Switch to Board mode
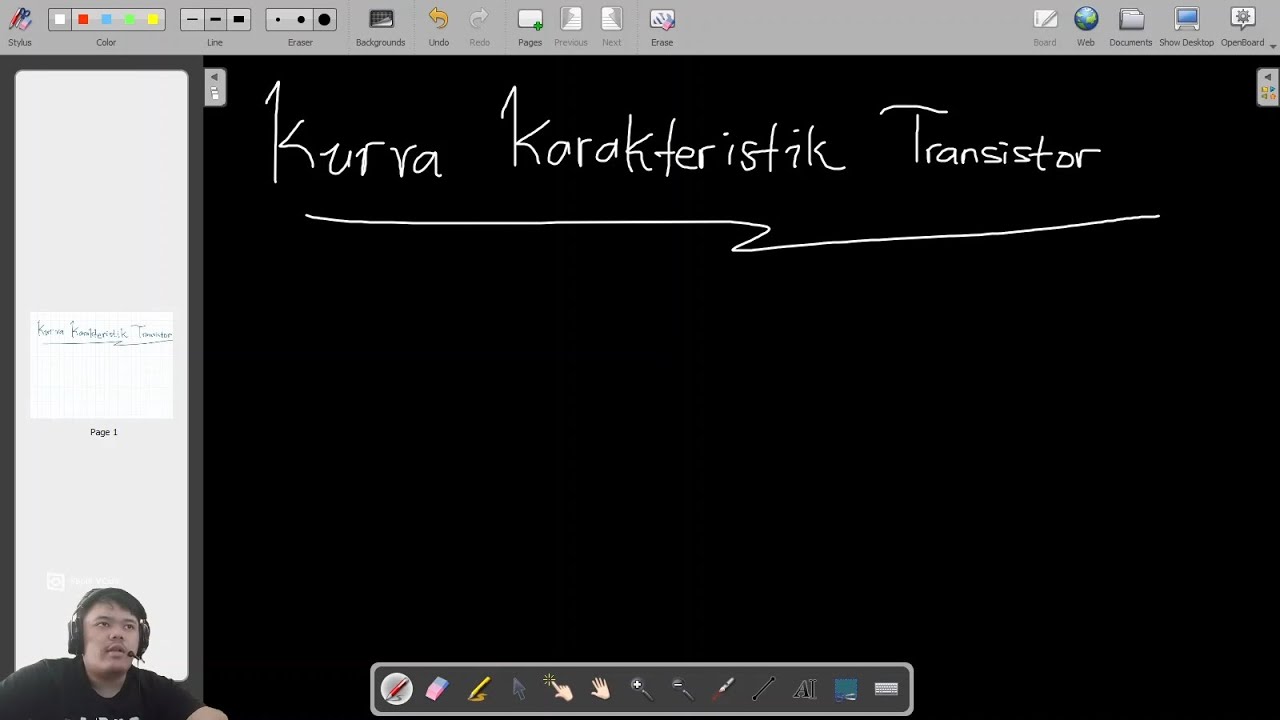Image resolution: width=1280 pixels, height=720 pixels. [x=1045, y=27]
